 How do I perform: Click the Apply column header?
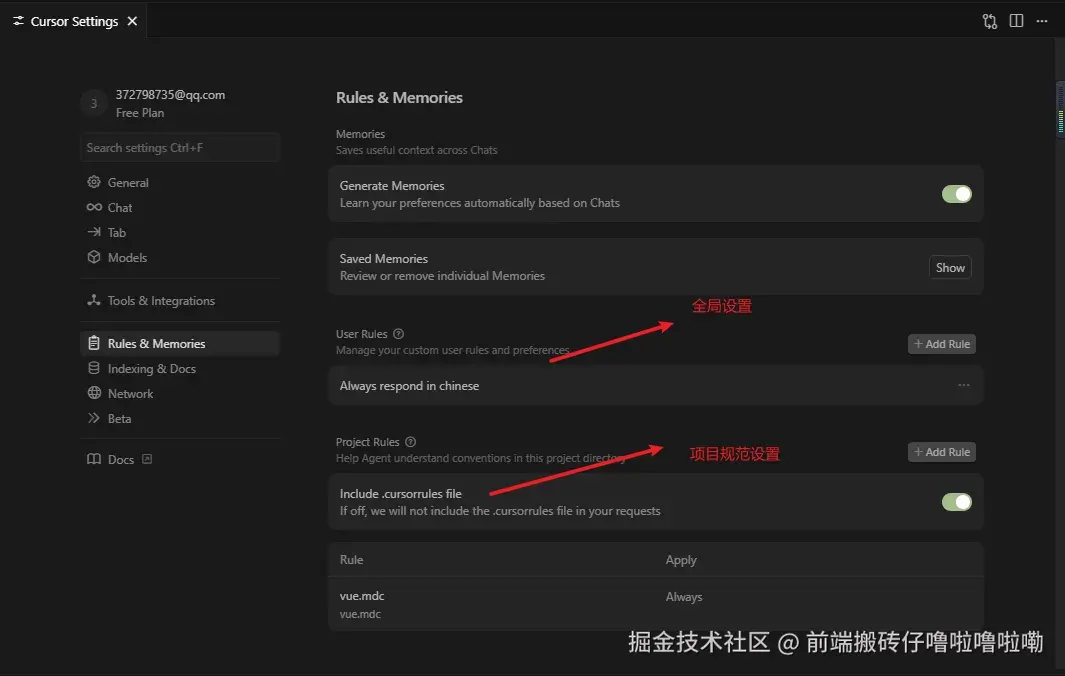point(681,560)
